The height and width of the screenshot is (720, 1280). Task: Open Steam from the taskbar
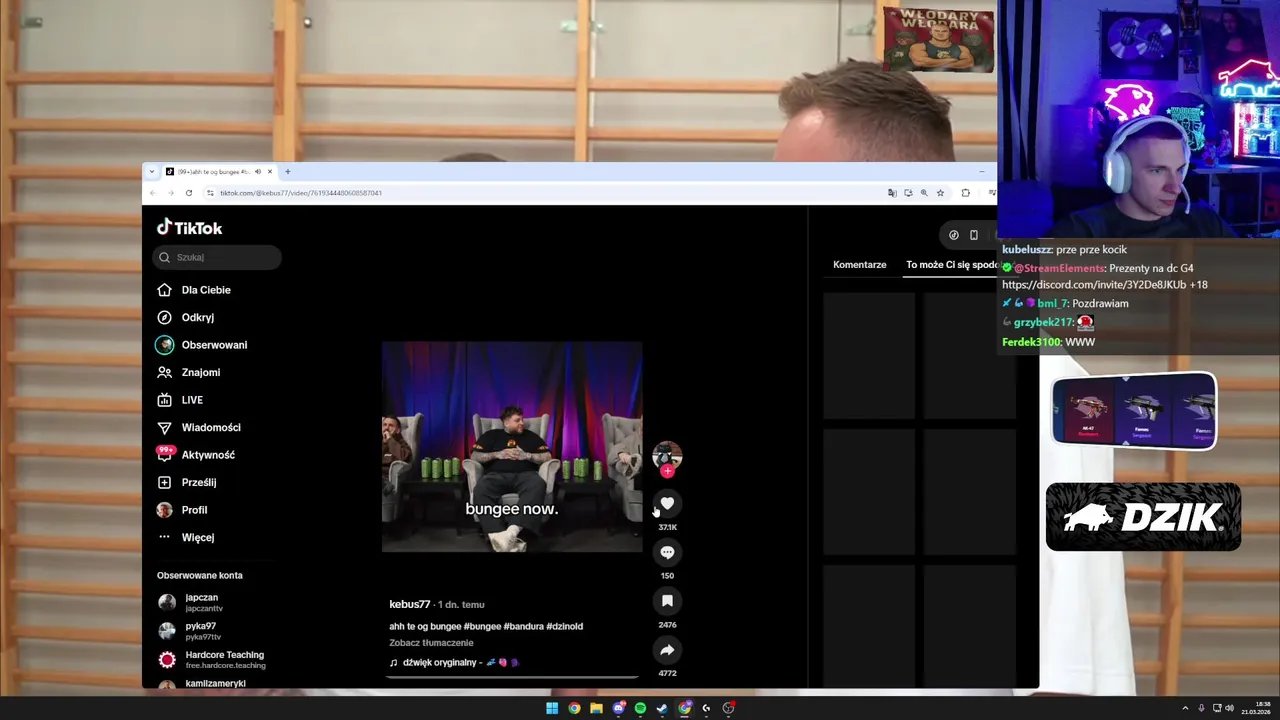pos(662,708)
